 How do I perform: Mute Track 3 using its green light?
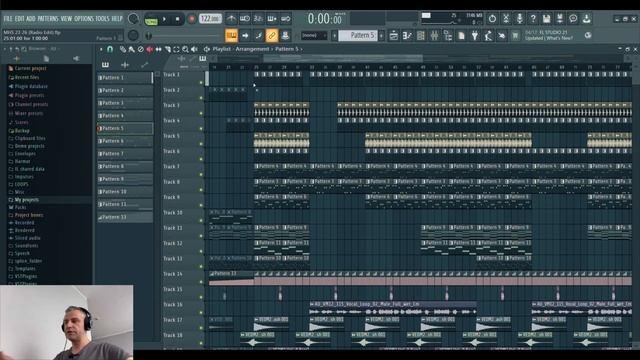click(x=201, y=113)
